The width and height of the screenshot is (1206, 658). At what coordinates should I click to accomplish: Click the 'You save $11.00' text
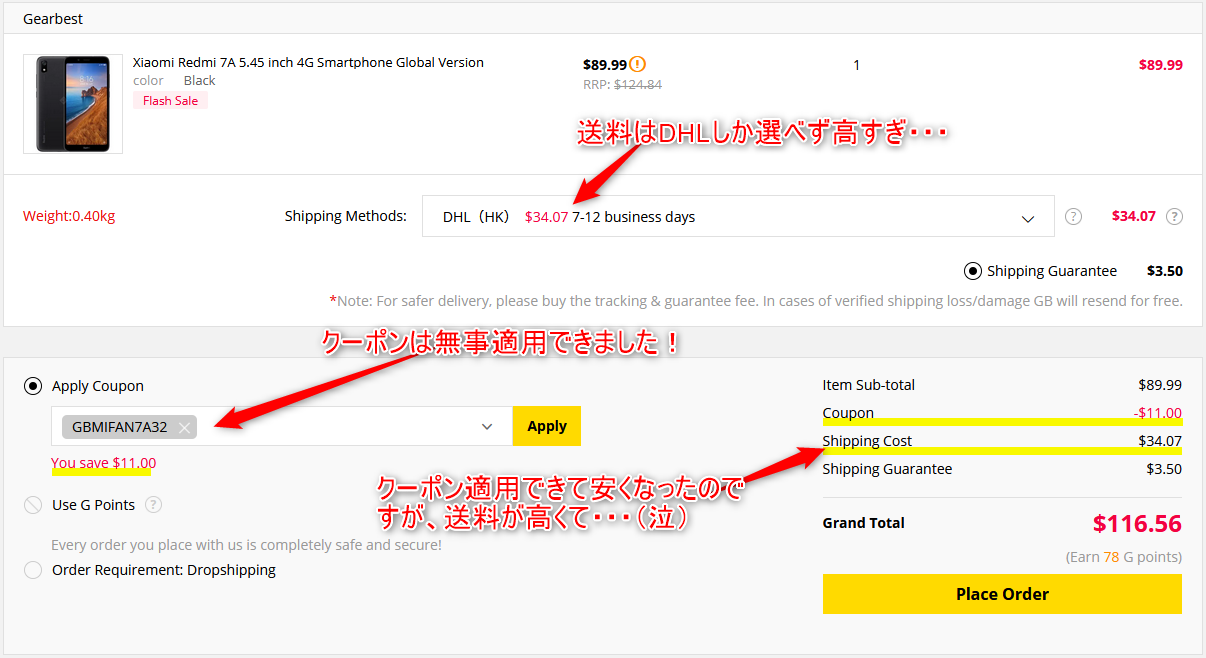point(104,463)
